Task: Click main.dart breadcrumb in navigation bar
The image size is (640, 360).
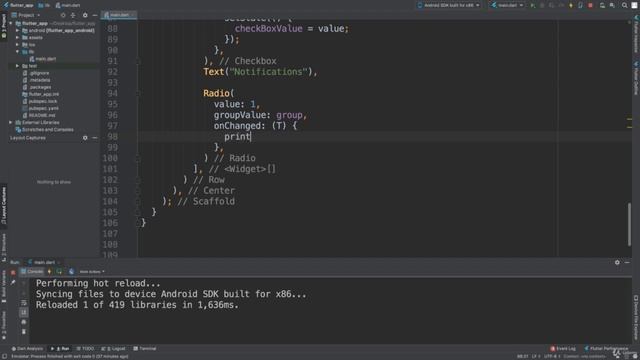Action: click(x=68, y=5)
